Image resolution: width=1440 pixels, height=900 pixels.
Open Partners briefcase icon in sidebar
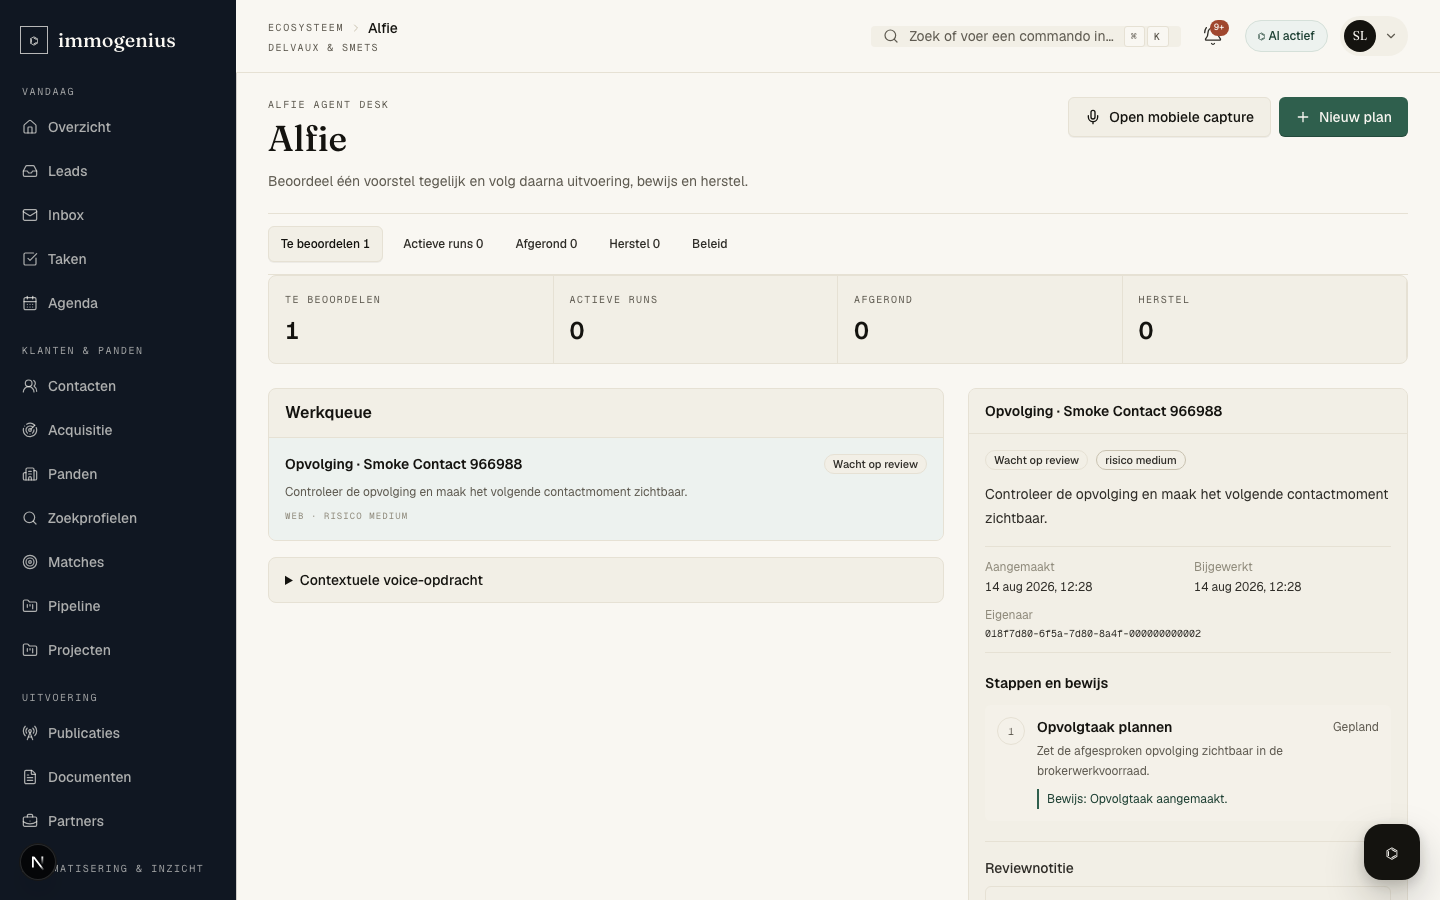pyautogui.click(x=30, y=821)
